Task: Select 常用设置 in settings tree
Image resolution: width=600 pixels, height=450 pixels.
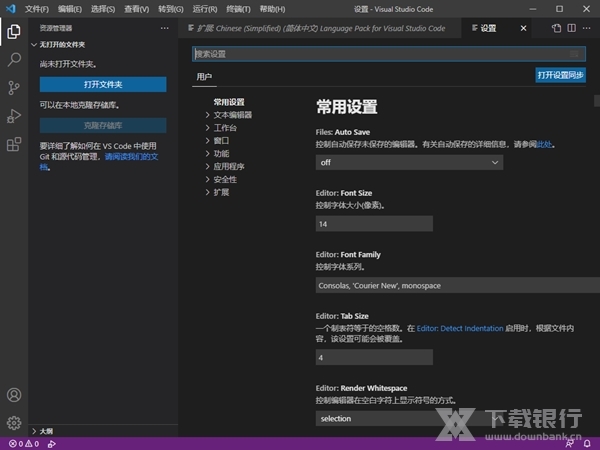Action: [x=229, y=102]
